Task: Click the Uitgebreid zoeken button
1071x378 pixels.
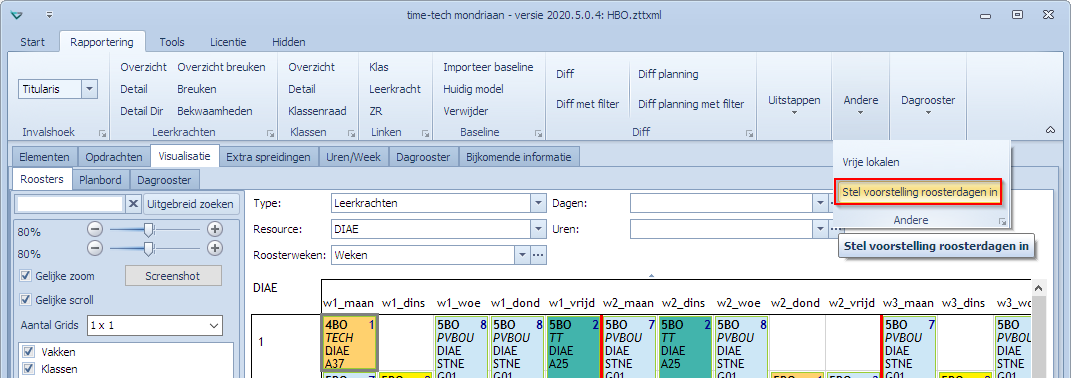Action: [191, 204]
